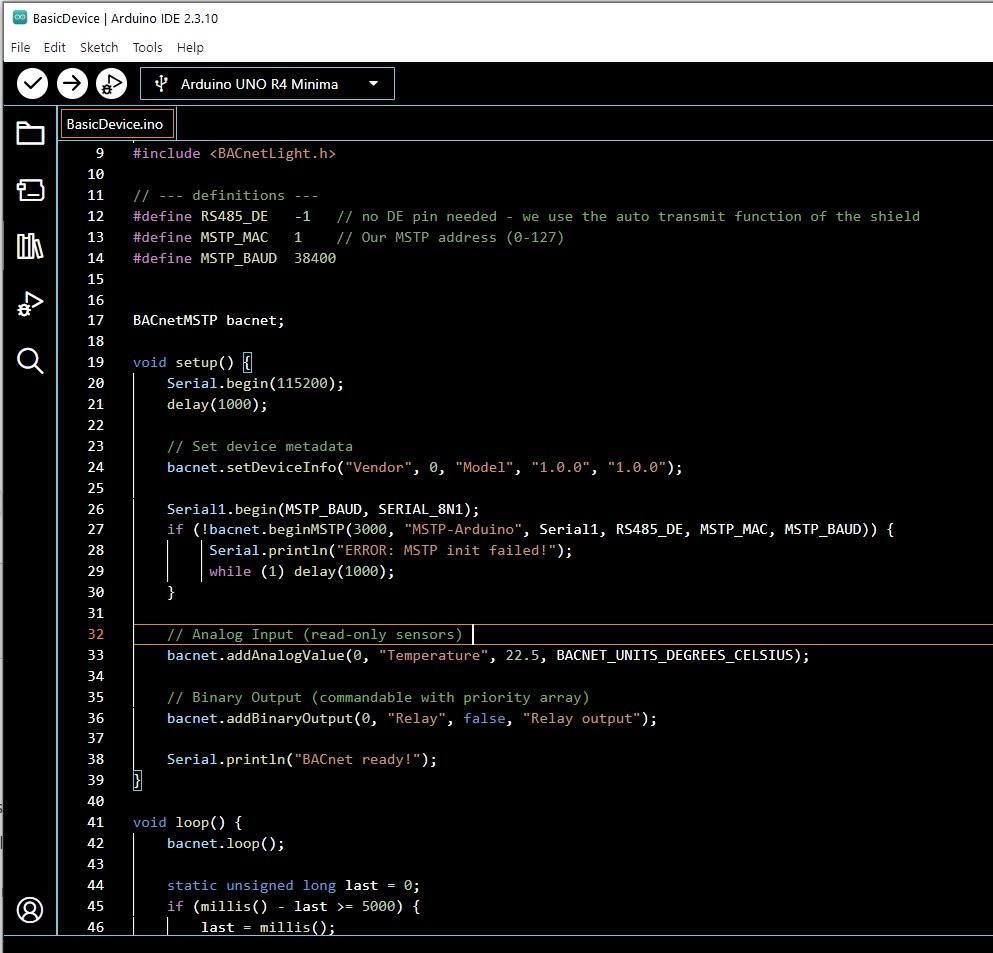The image size is (993, 953).
Task: Click the '"ERROR: MSTP init failed!"' string
Action: tap(446, 550)
